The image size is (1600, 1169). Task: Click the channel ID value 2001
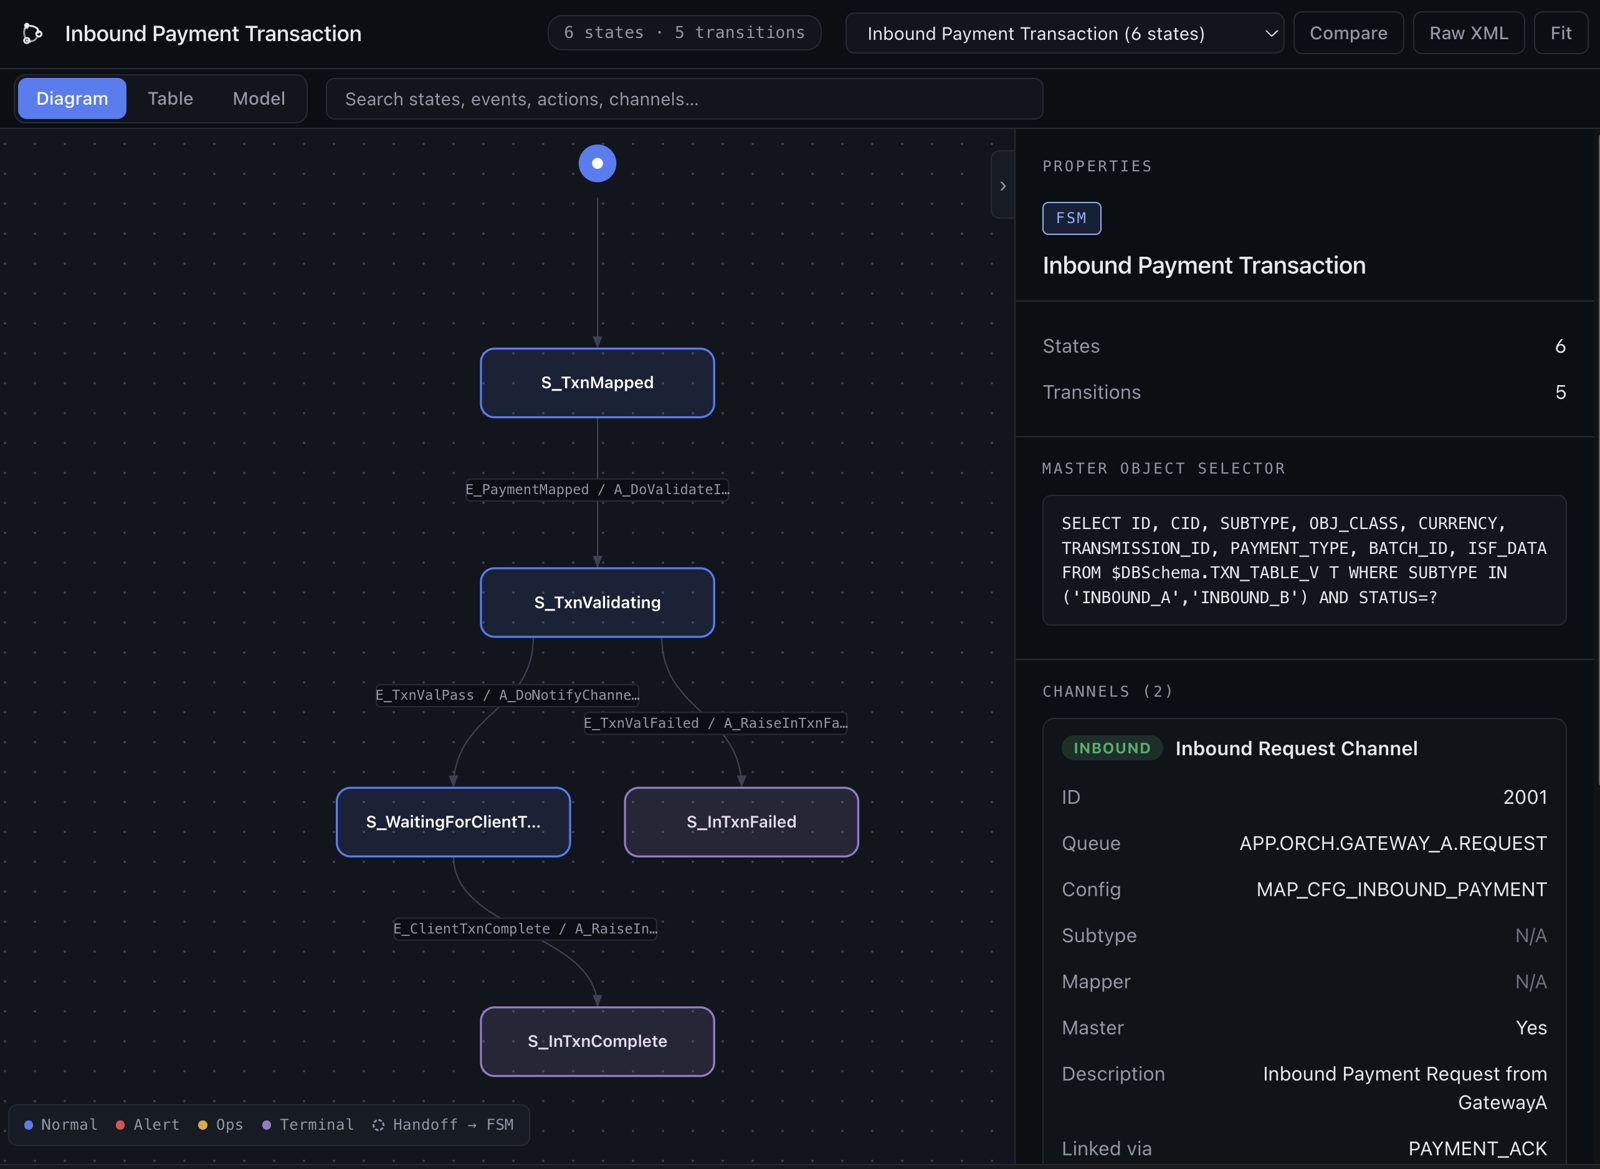tap(1525, 797)
